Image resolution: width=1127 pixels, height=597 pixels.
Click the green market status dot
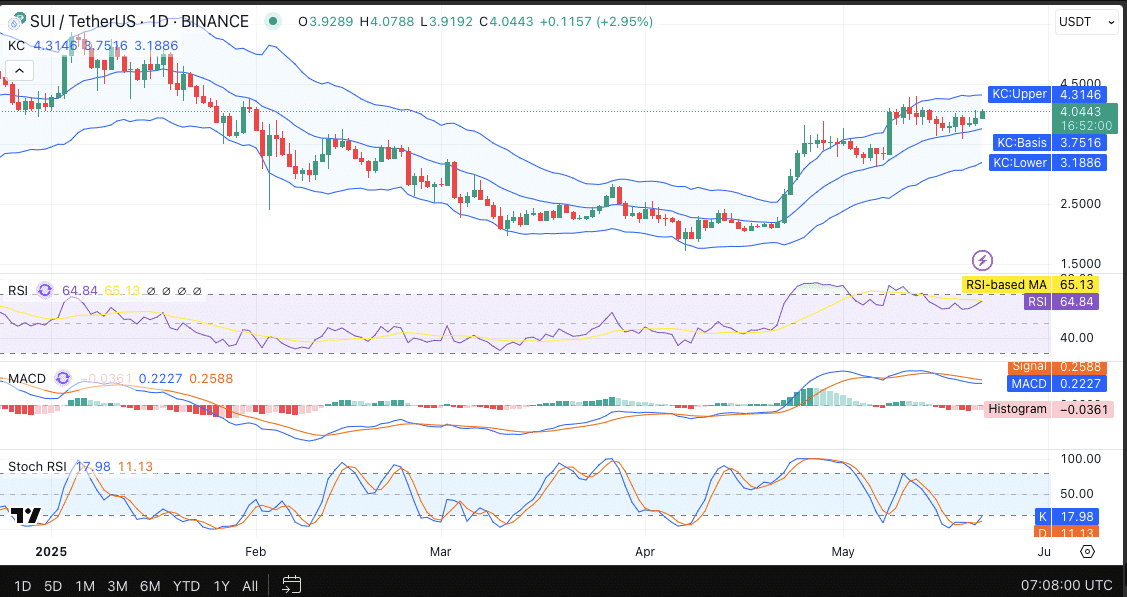(x=273, y=22)
